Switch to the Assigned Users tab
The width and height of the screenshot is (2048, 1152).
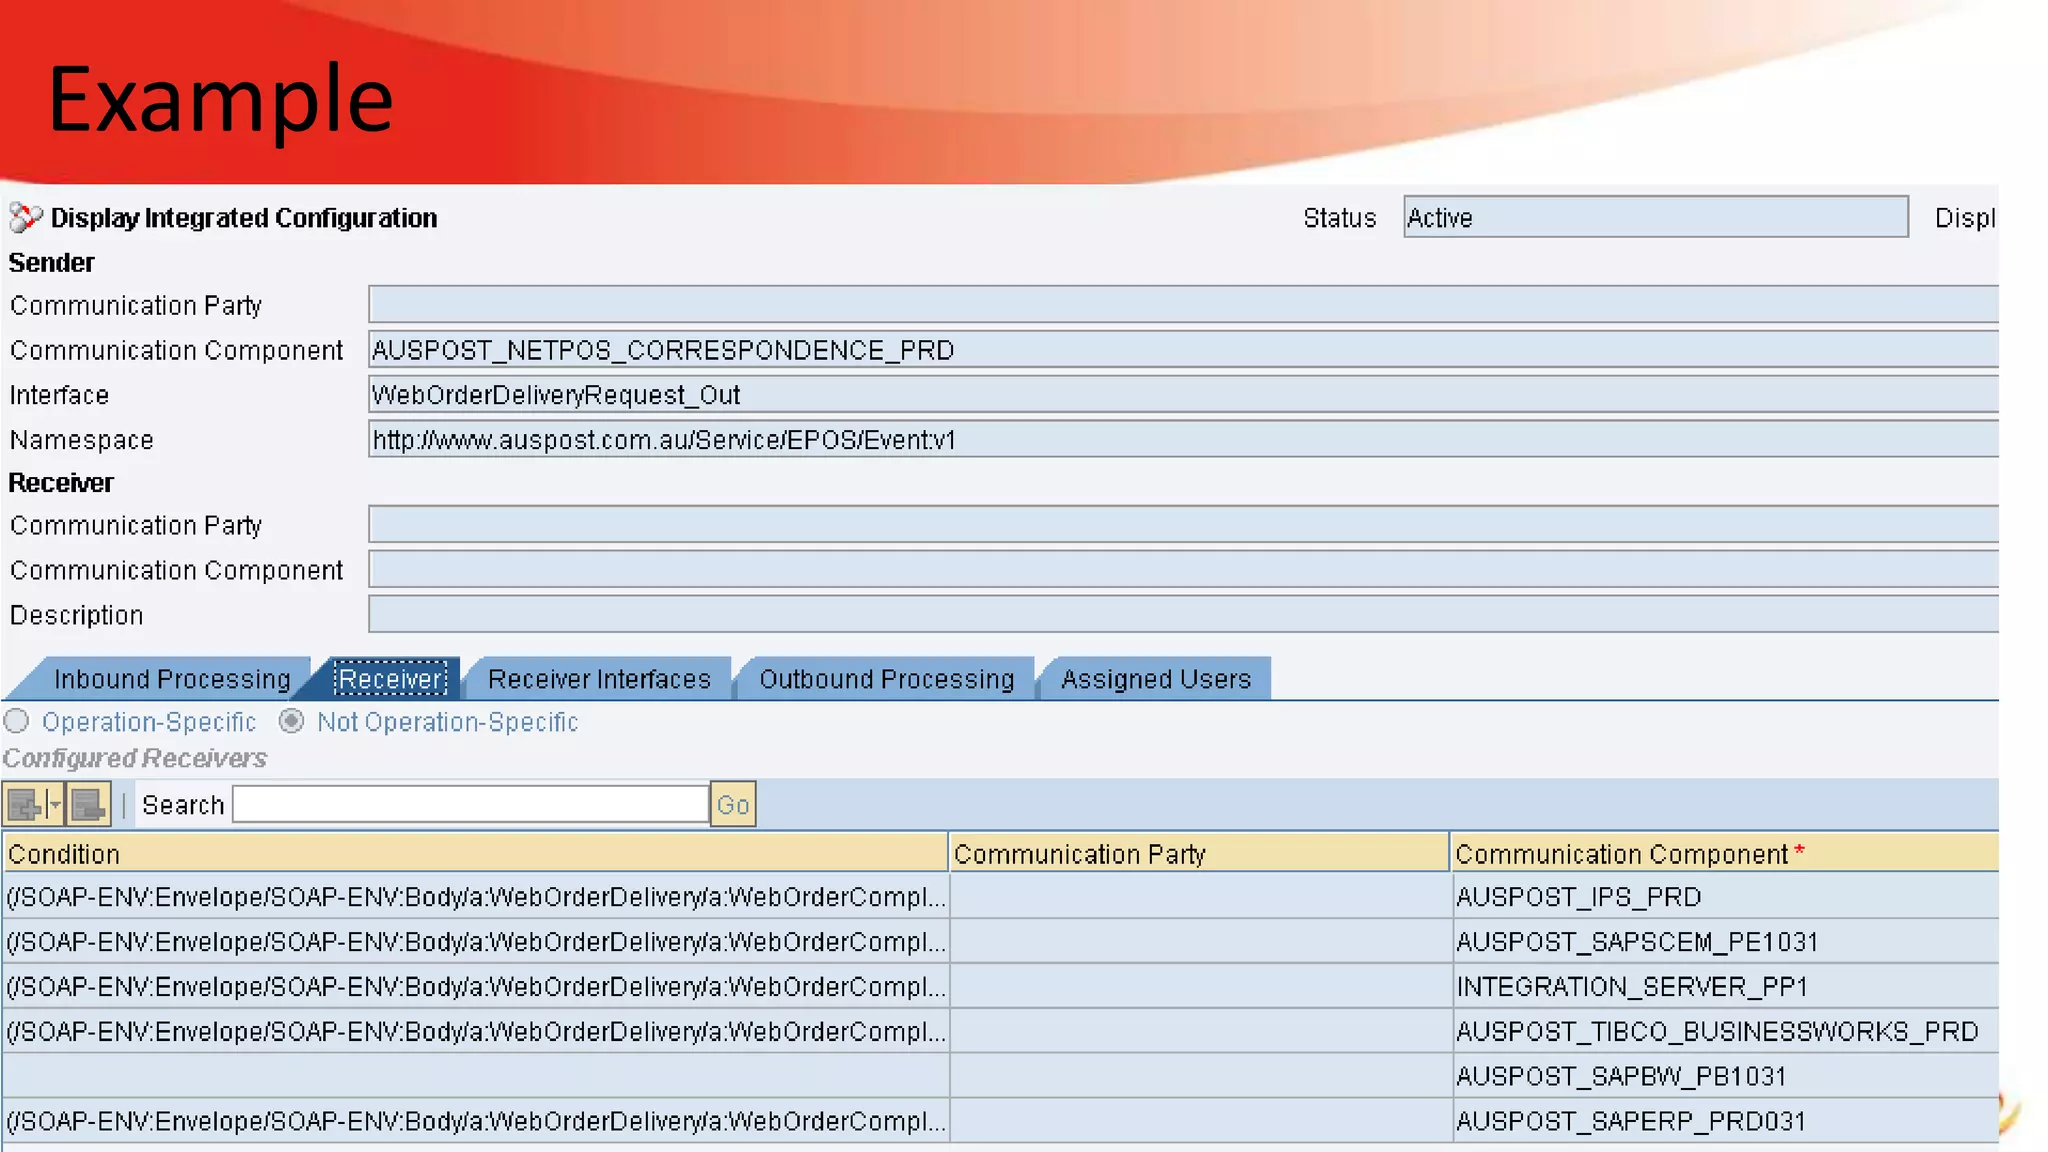pos(1156,679)
